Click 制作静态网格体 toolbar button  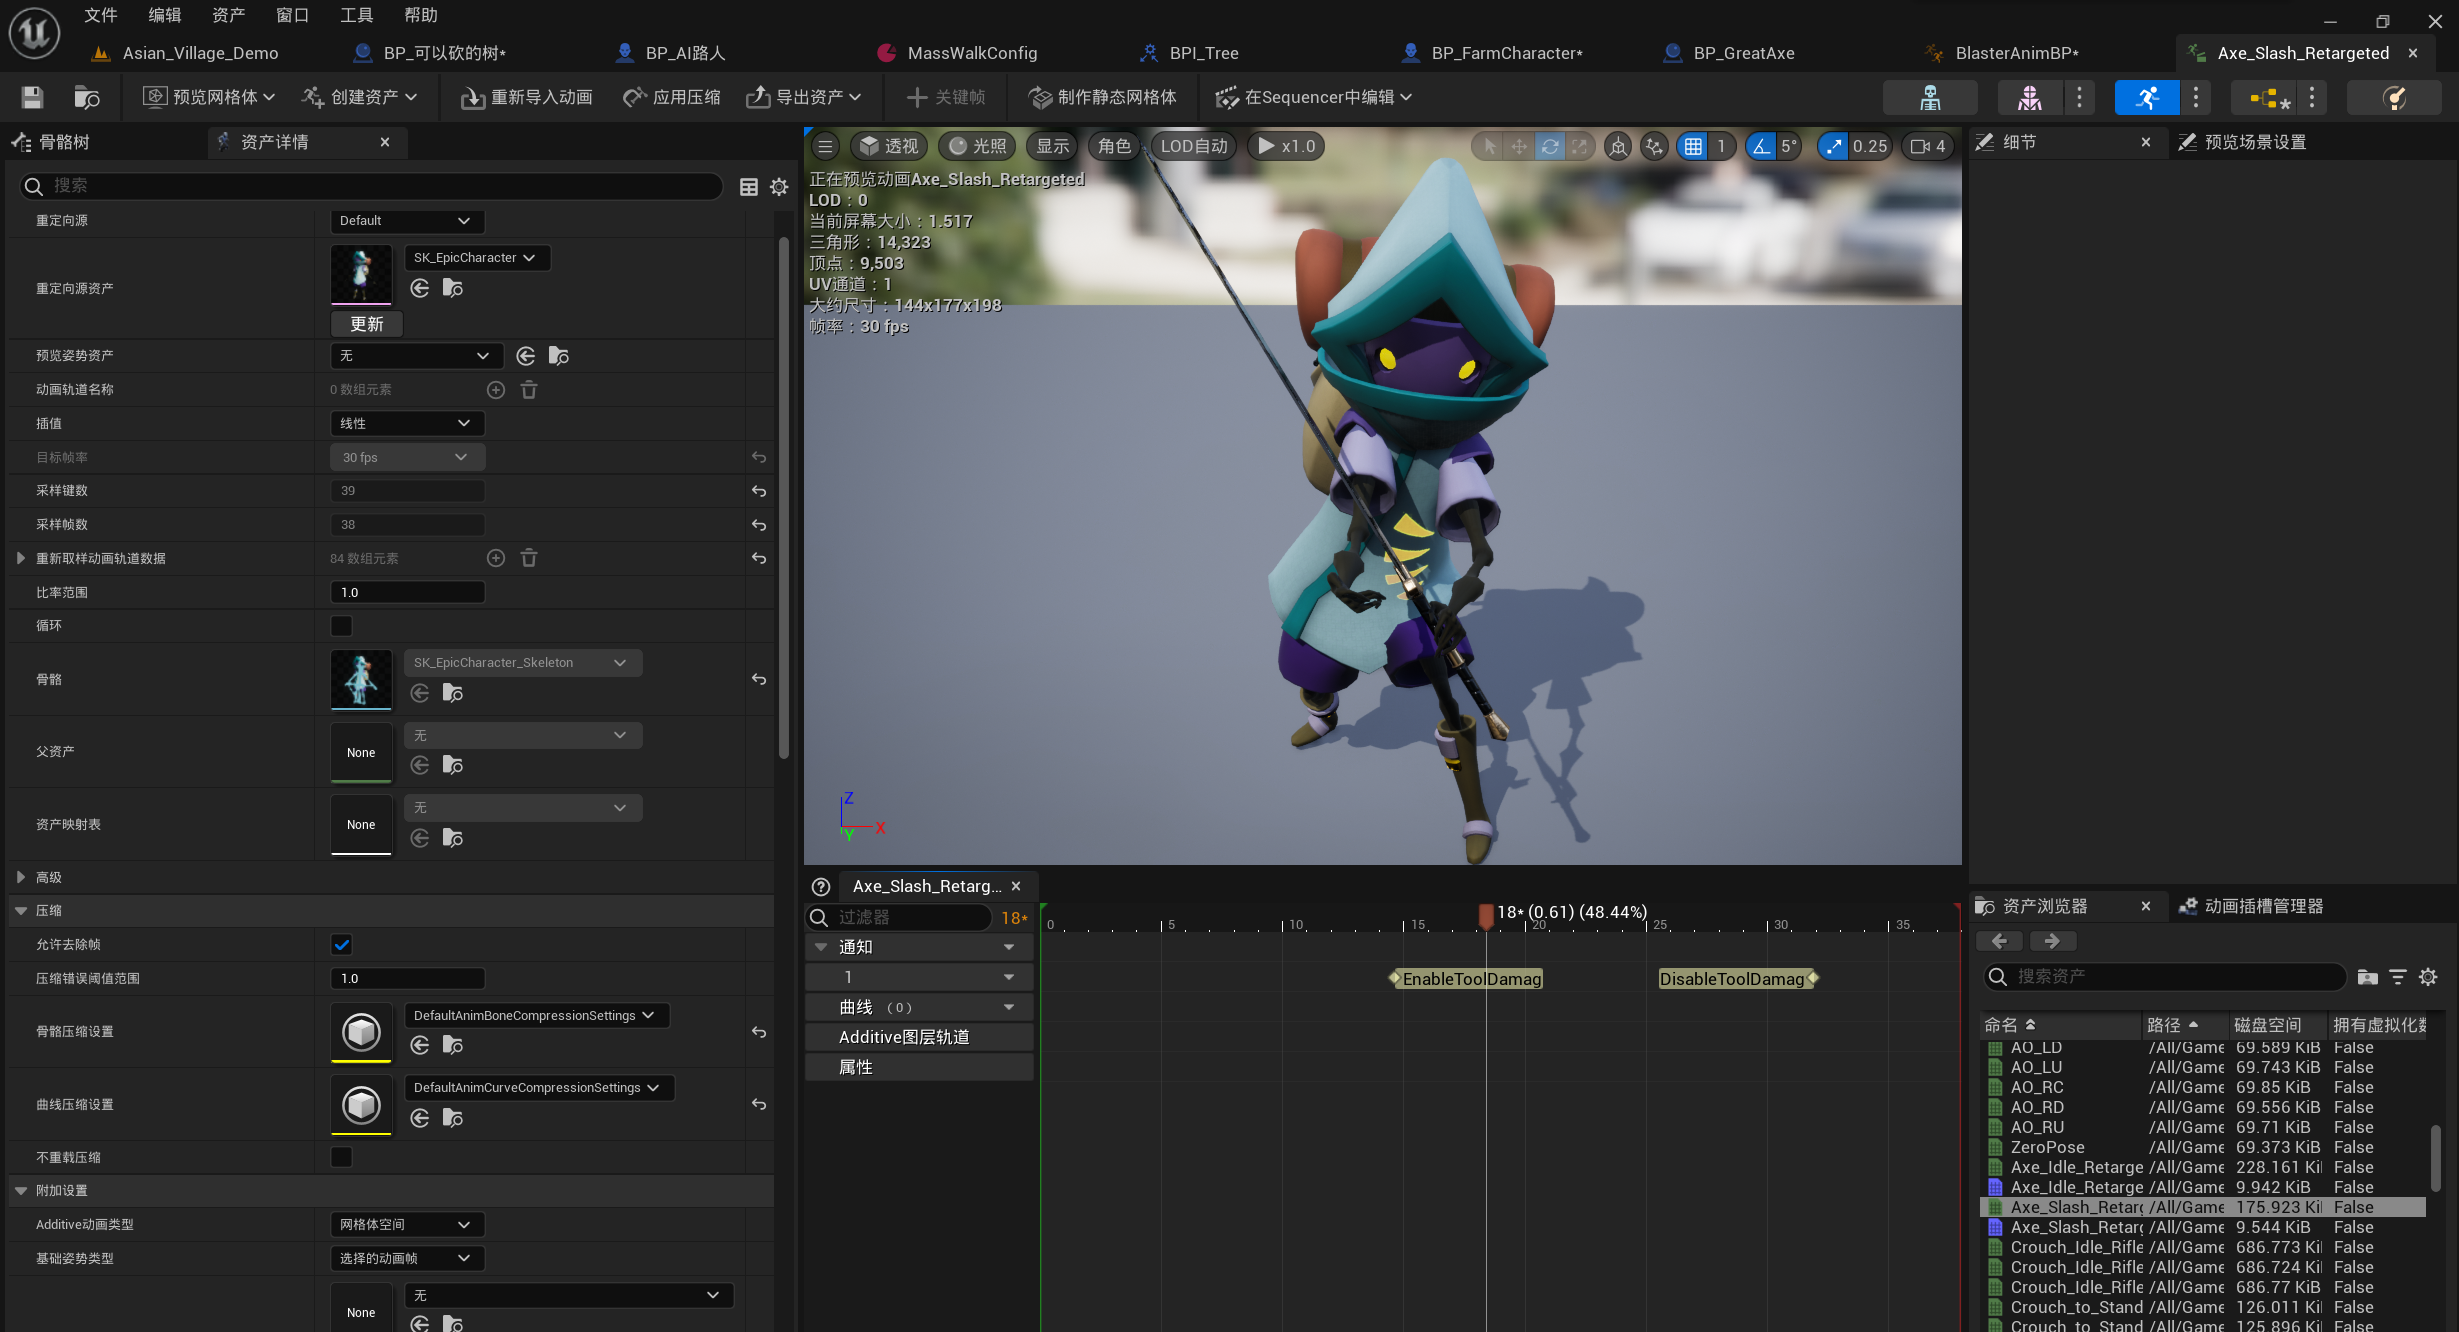pos(1102,97)
